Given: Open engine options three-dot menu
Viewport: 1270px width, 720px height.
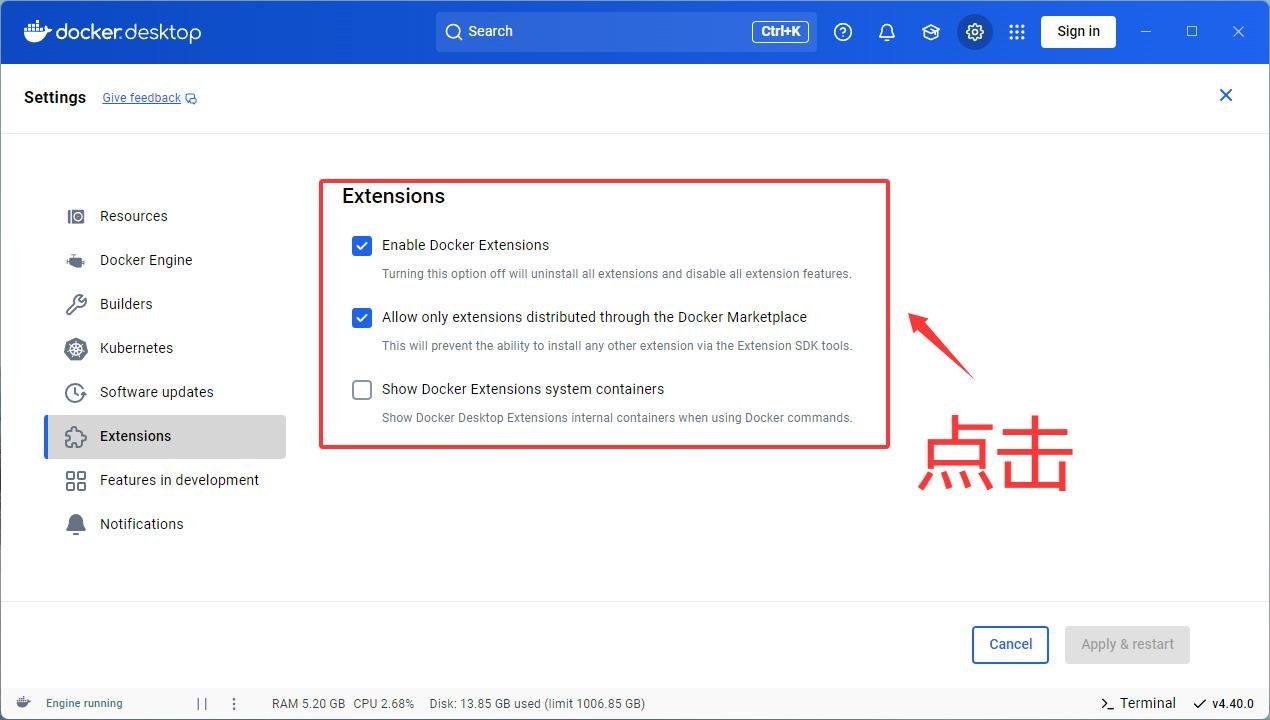Looking at the screenshot, I should pos(234,704).
